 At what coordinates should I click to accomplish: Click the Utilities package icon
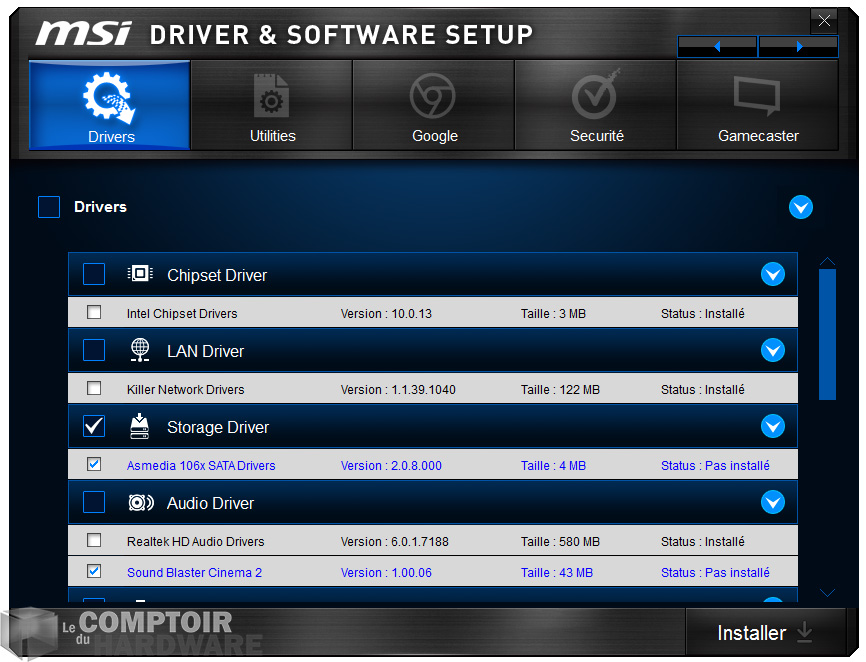[271, 95]
